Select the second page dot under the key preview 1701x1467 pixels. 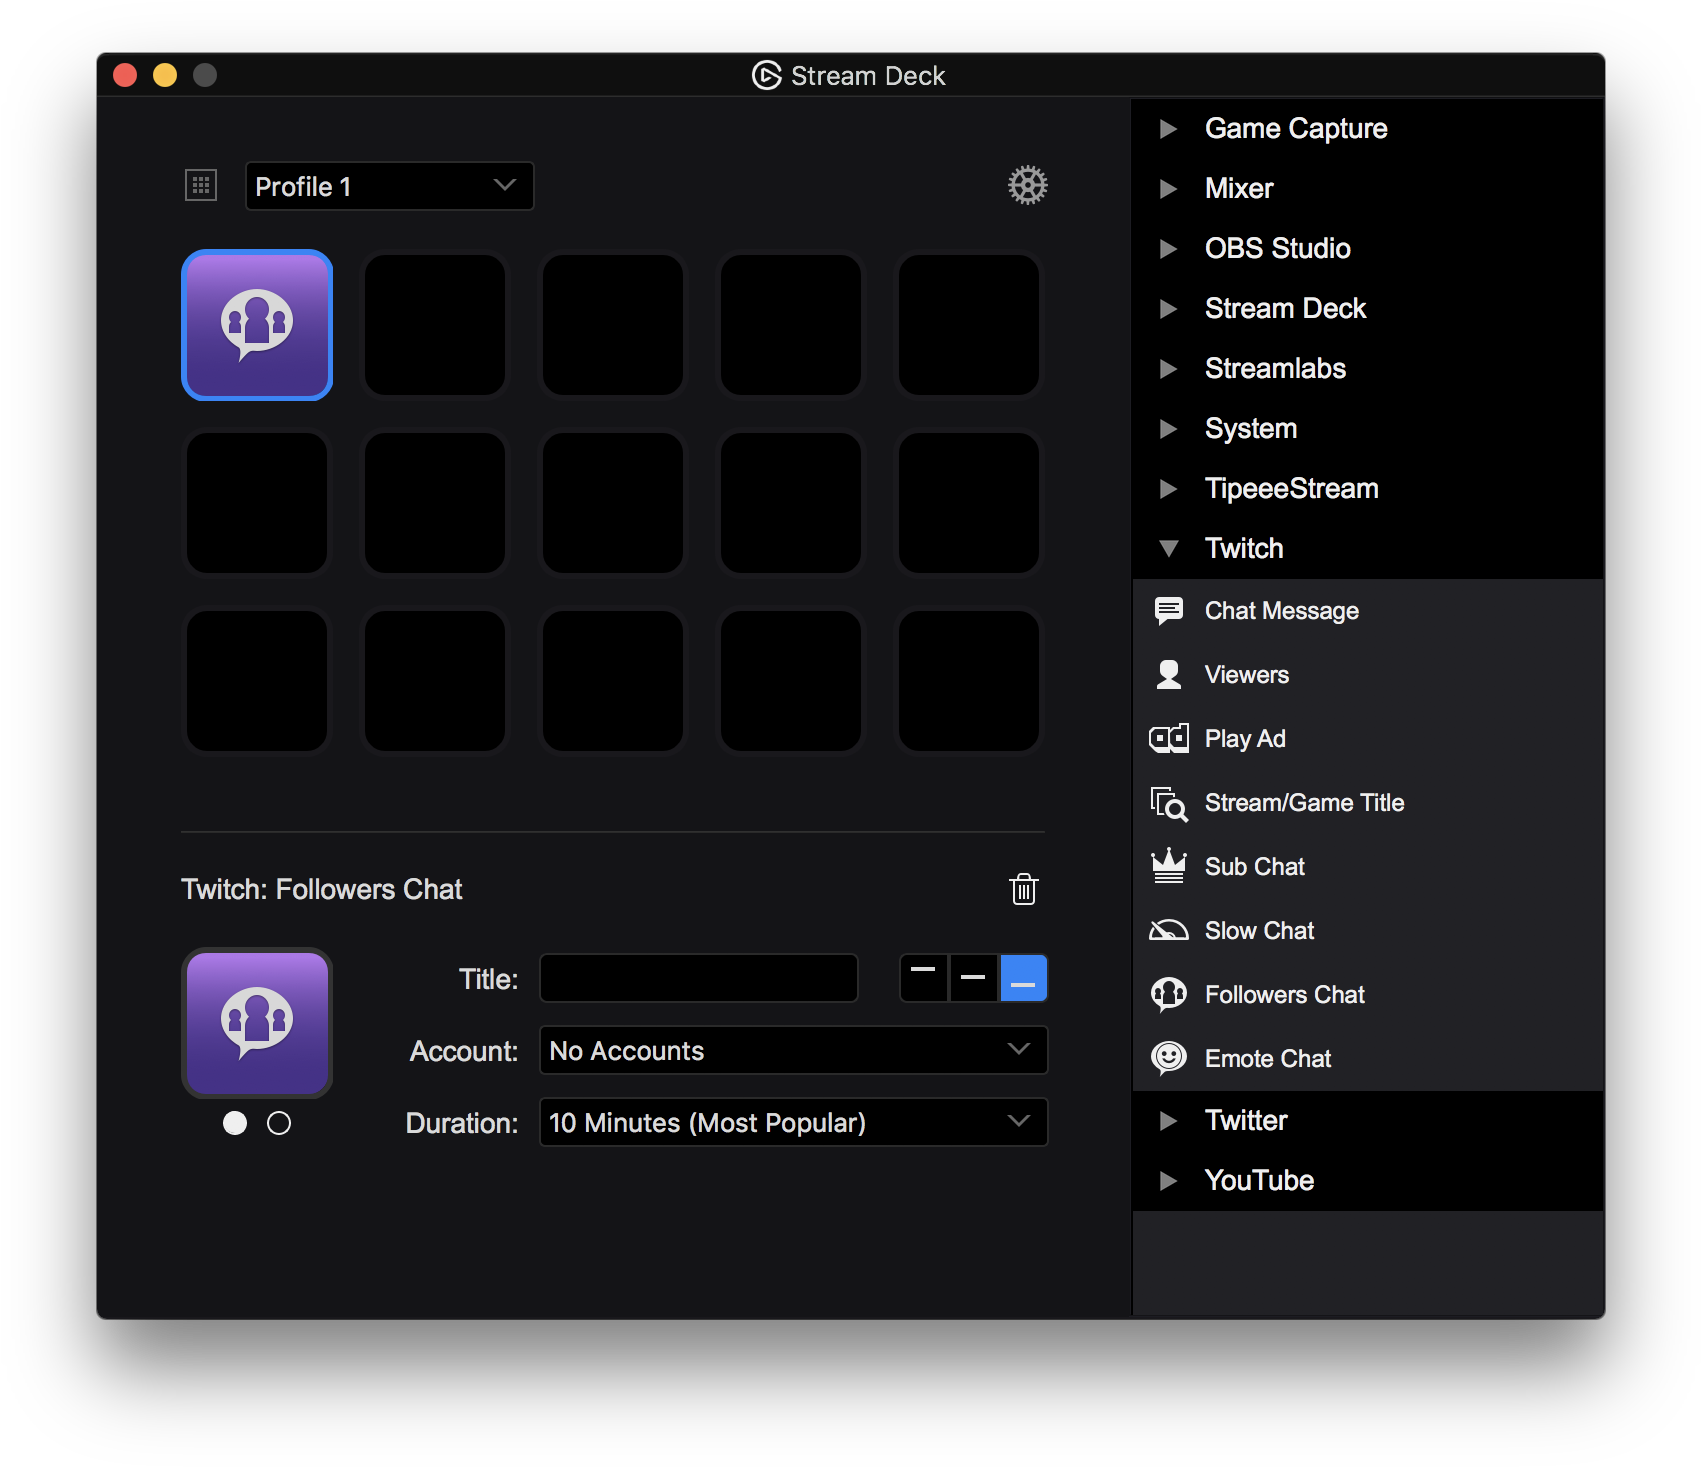tap(280, 1123)
